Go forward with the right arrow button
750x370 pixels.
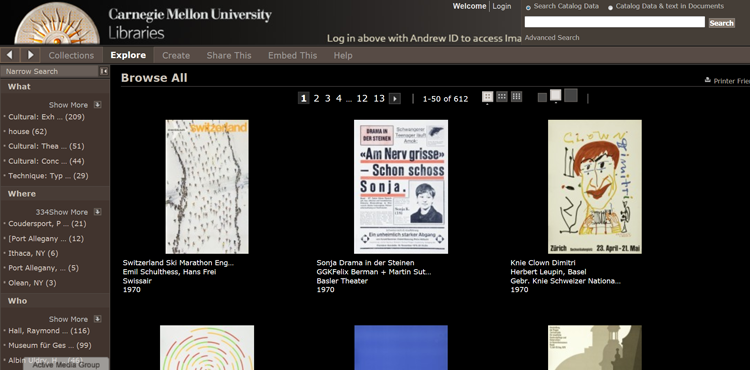(x=30, y=55)
